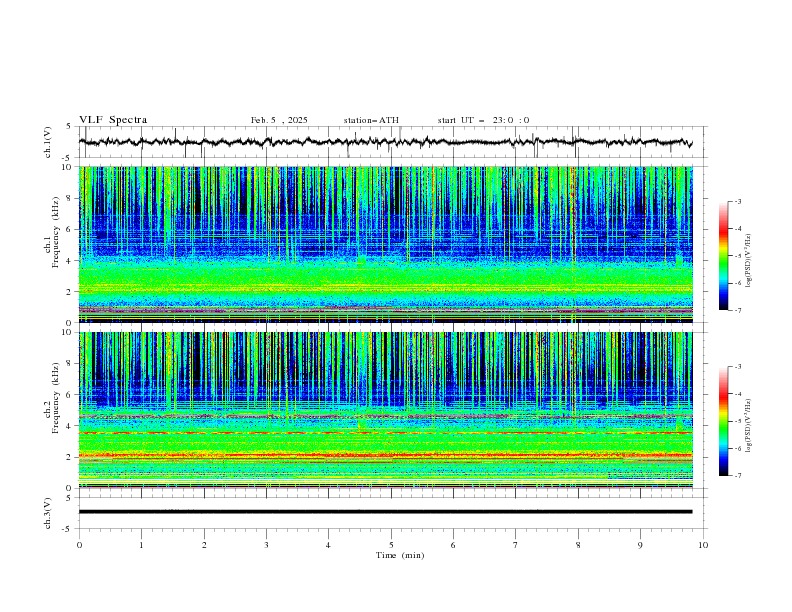
Task: Click the time axis tick label "3"
Action: coord(266,545)
